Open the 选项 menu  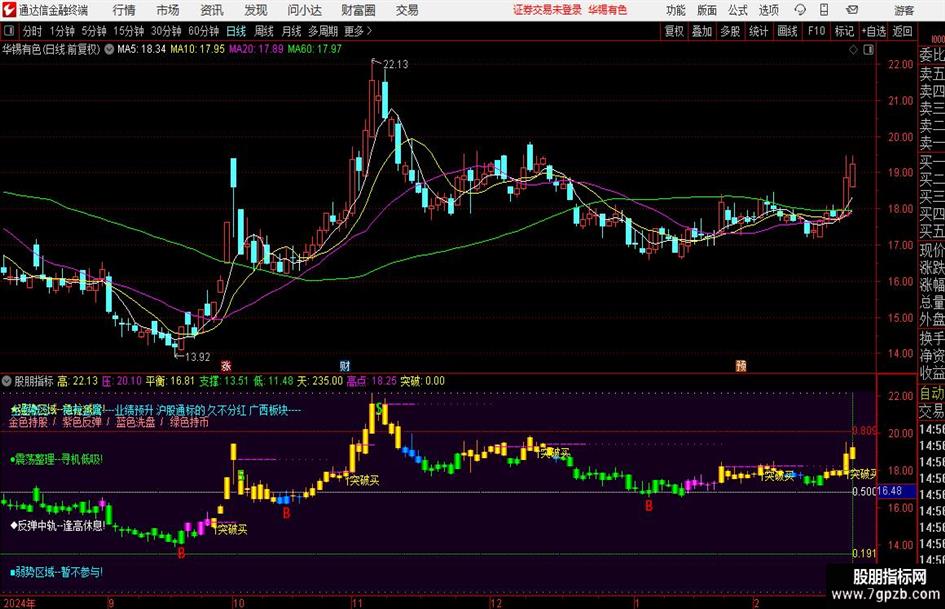coord(768,10)
